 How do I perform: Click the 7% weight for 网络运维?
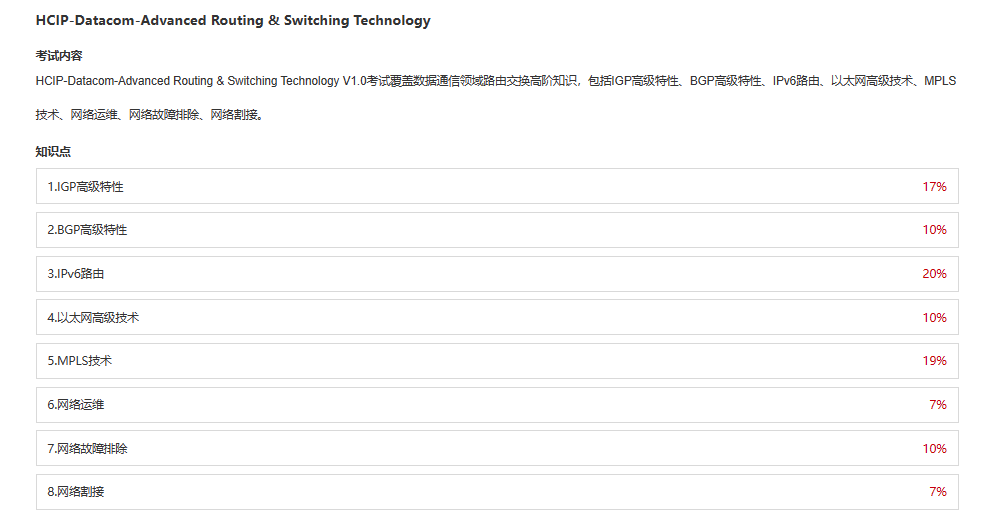coord(938,405)
